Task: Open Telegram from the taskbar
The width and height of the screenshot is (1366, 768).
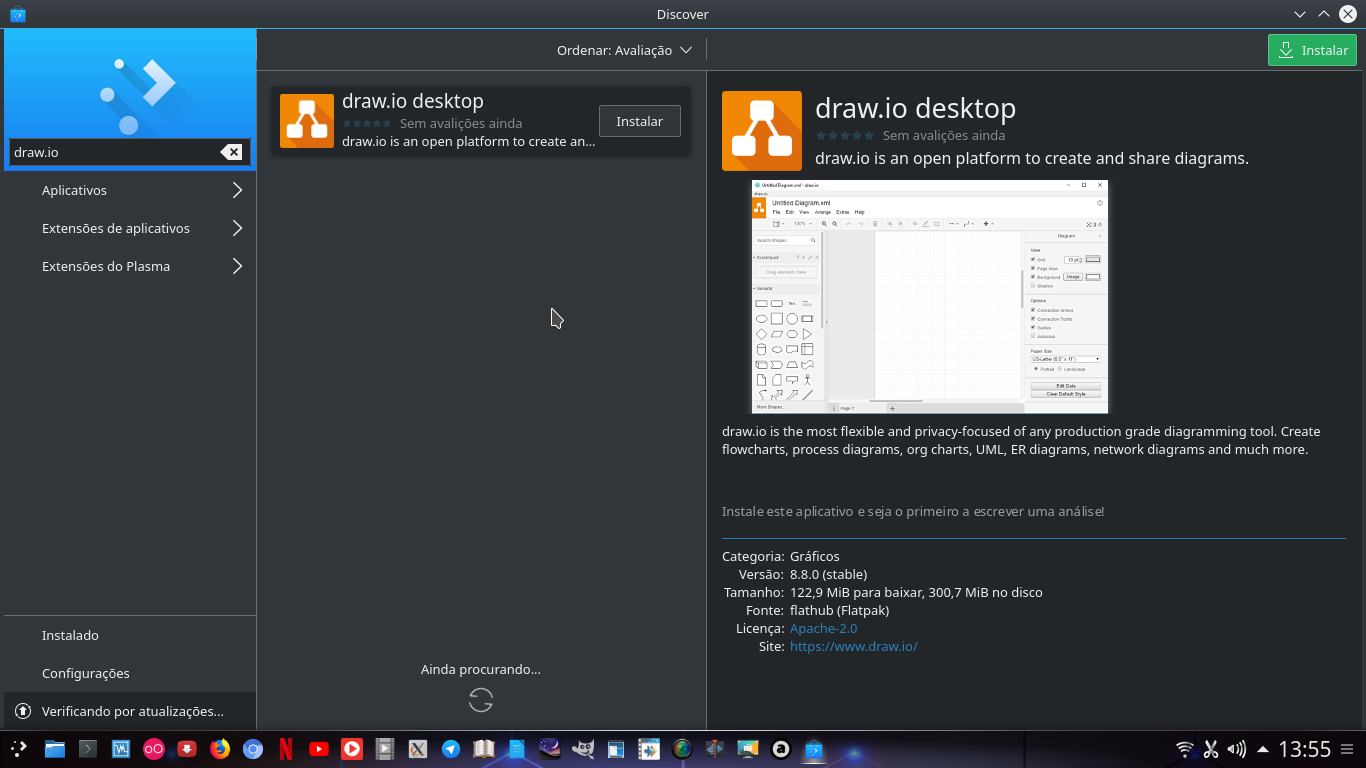Action: click(x=450, y=748)
